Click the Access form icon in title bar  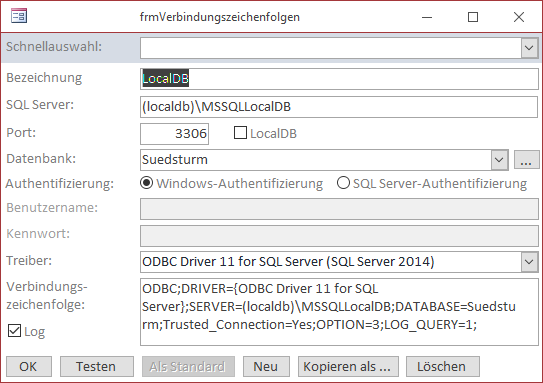click(19, 16)
